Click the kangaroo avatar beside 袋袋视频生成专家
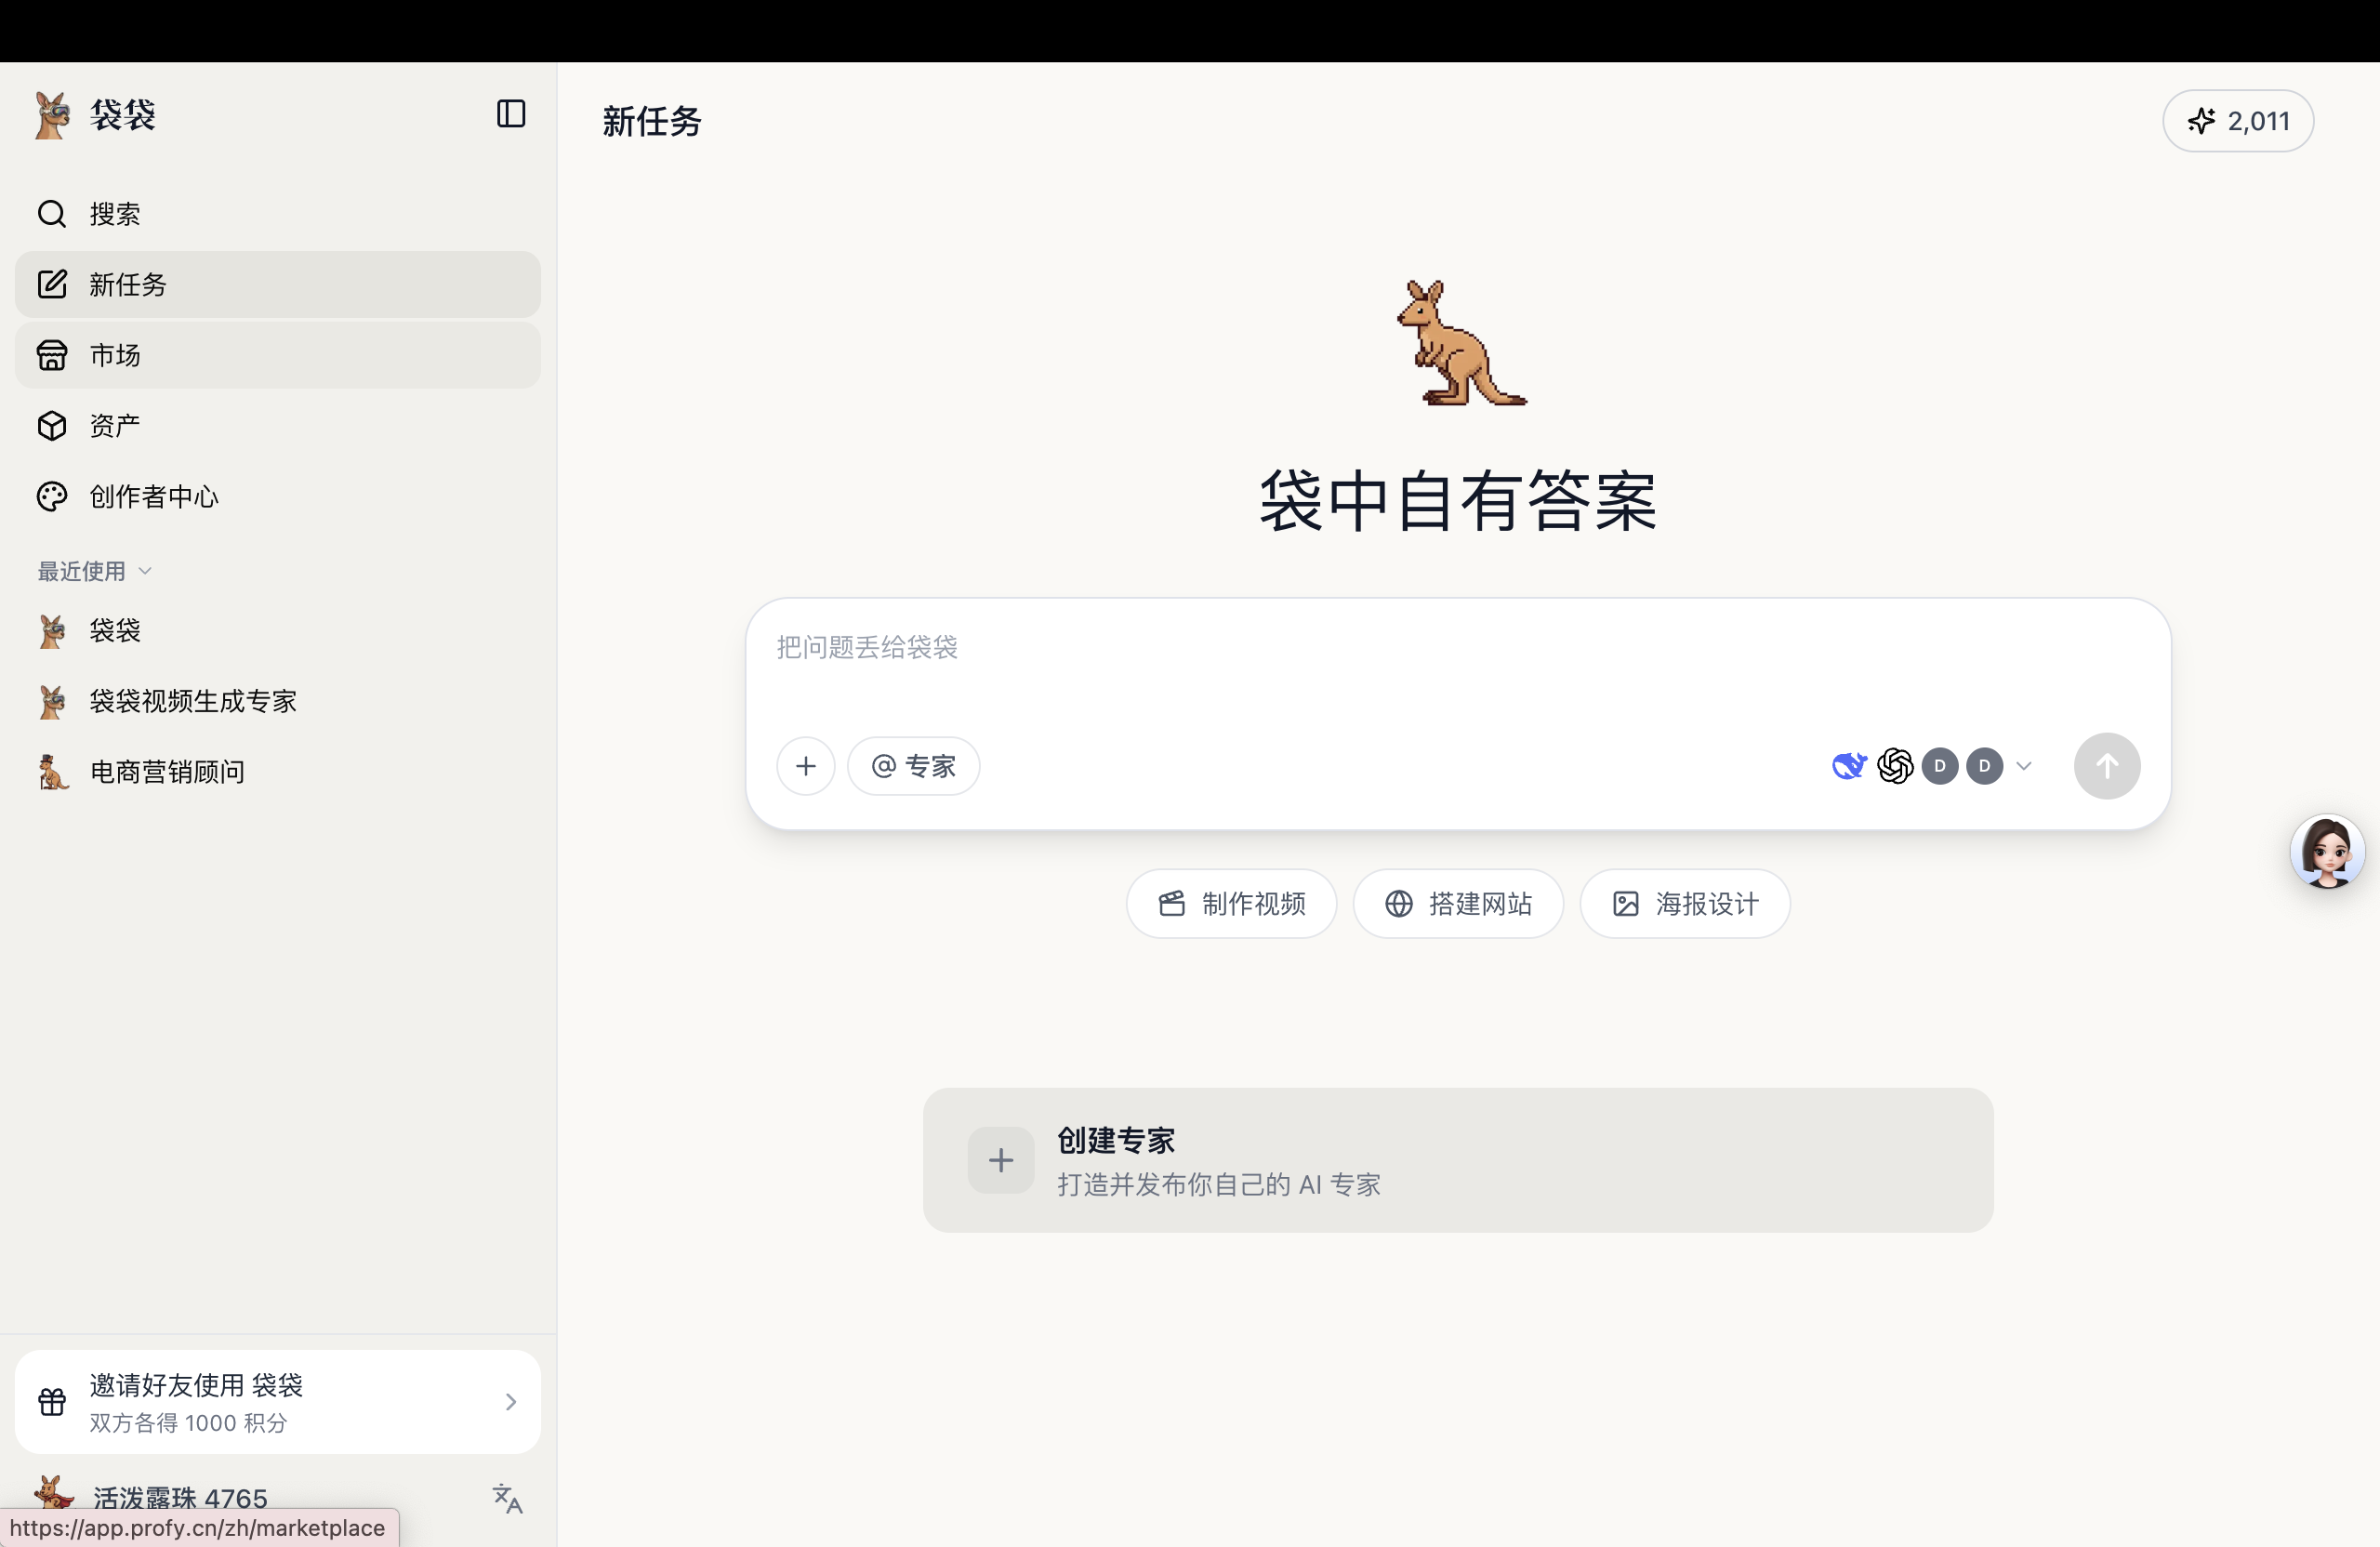 click(x=52, y=702)
